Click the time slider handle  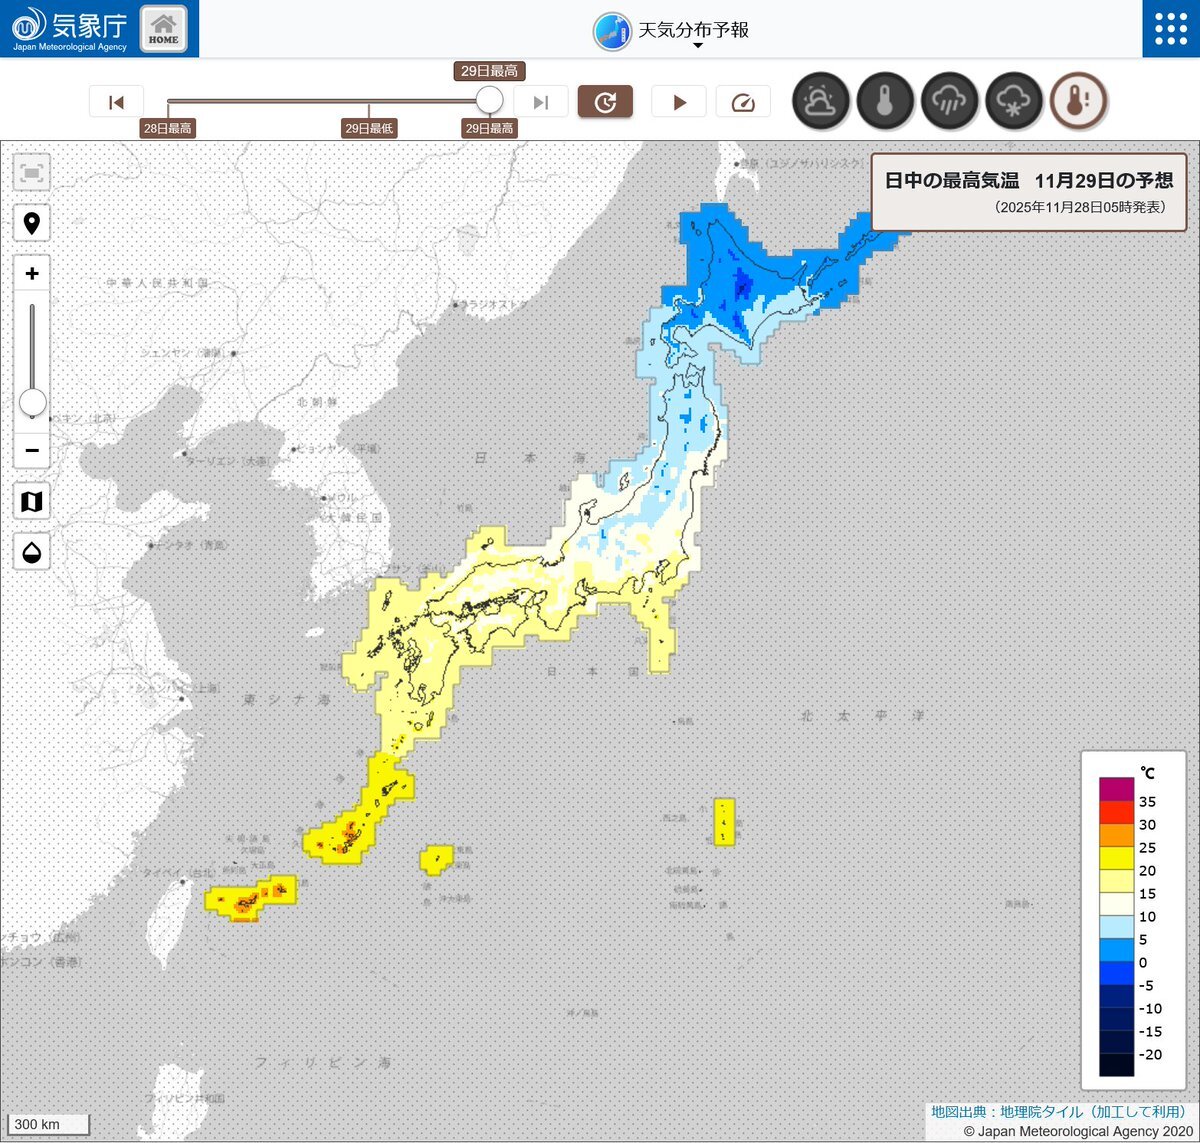(489, 100)
